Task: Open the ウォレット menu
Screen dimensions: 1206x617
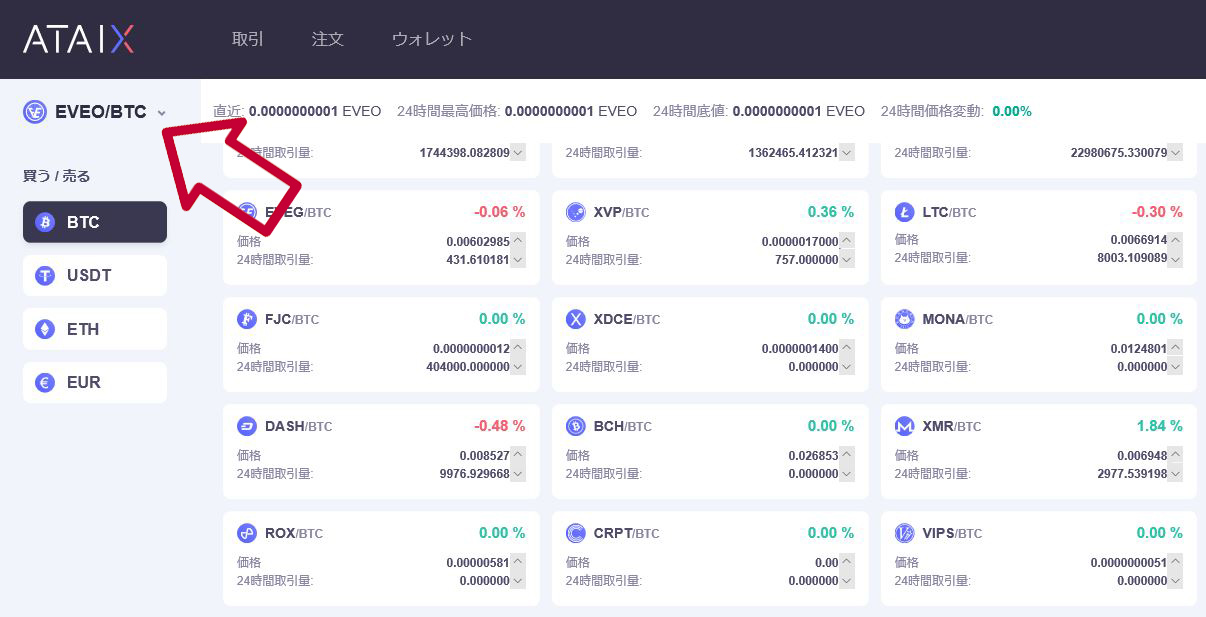Action: (x=431, y=39)
